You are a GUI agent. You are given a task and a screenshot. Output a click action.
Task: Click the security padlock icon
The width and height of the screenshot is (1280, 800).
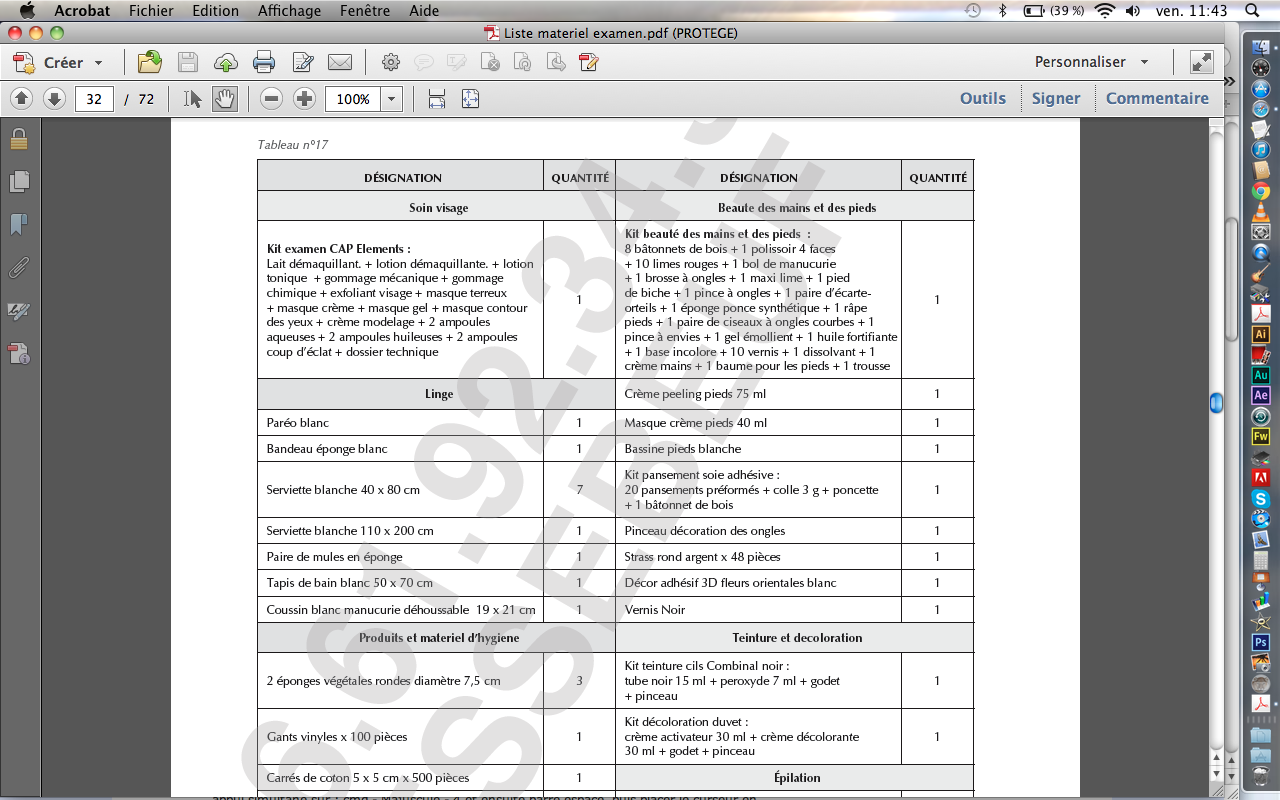point(19,138)
